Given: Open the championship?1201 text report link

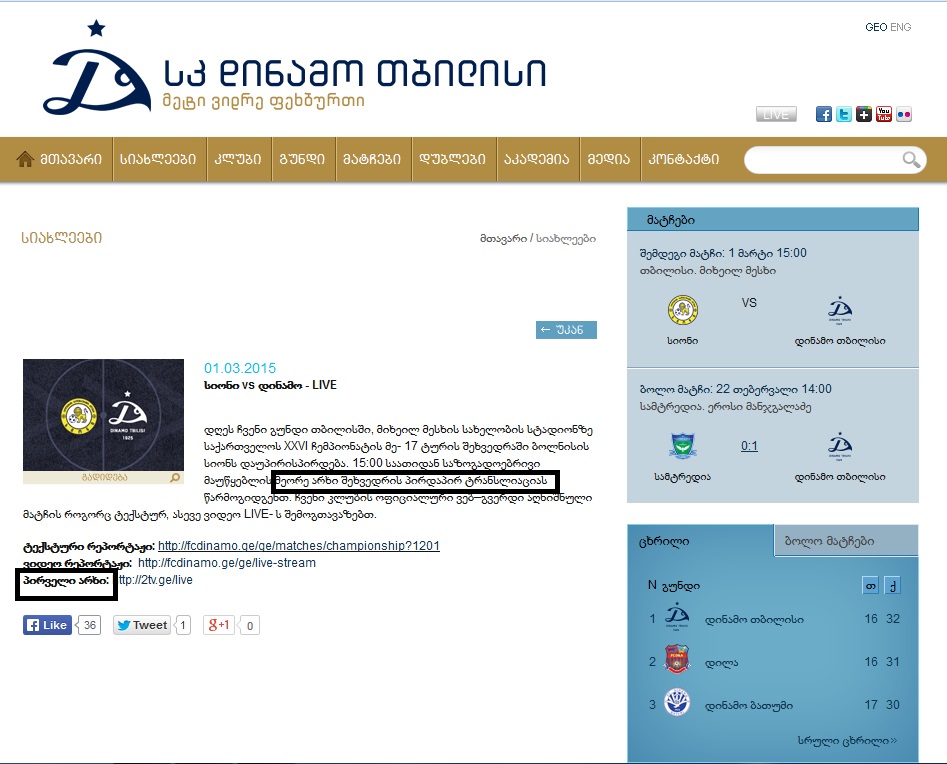Looking at the screenshot, I should 299,546.
